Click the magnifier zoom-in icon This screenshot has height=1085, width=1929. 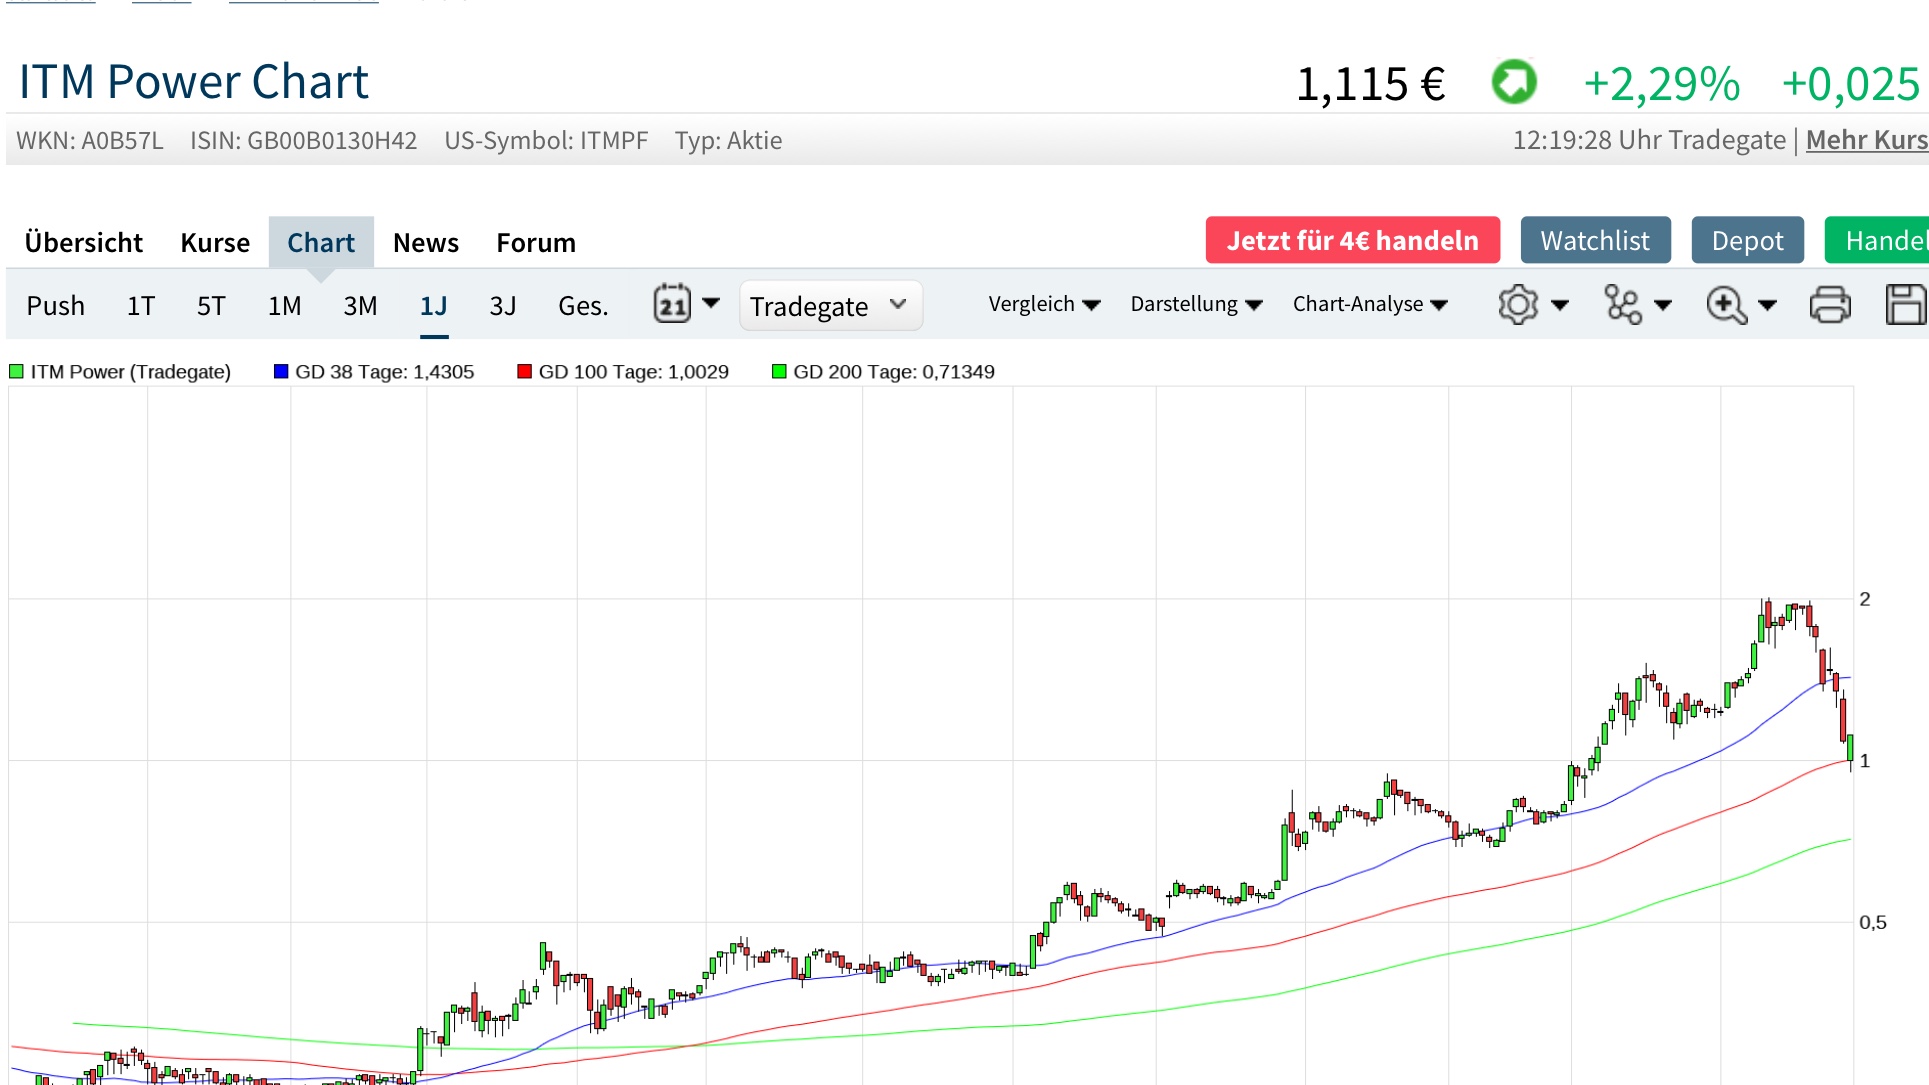point(1726,304)
